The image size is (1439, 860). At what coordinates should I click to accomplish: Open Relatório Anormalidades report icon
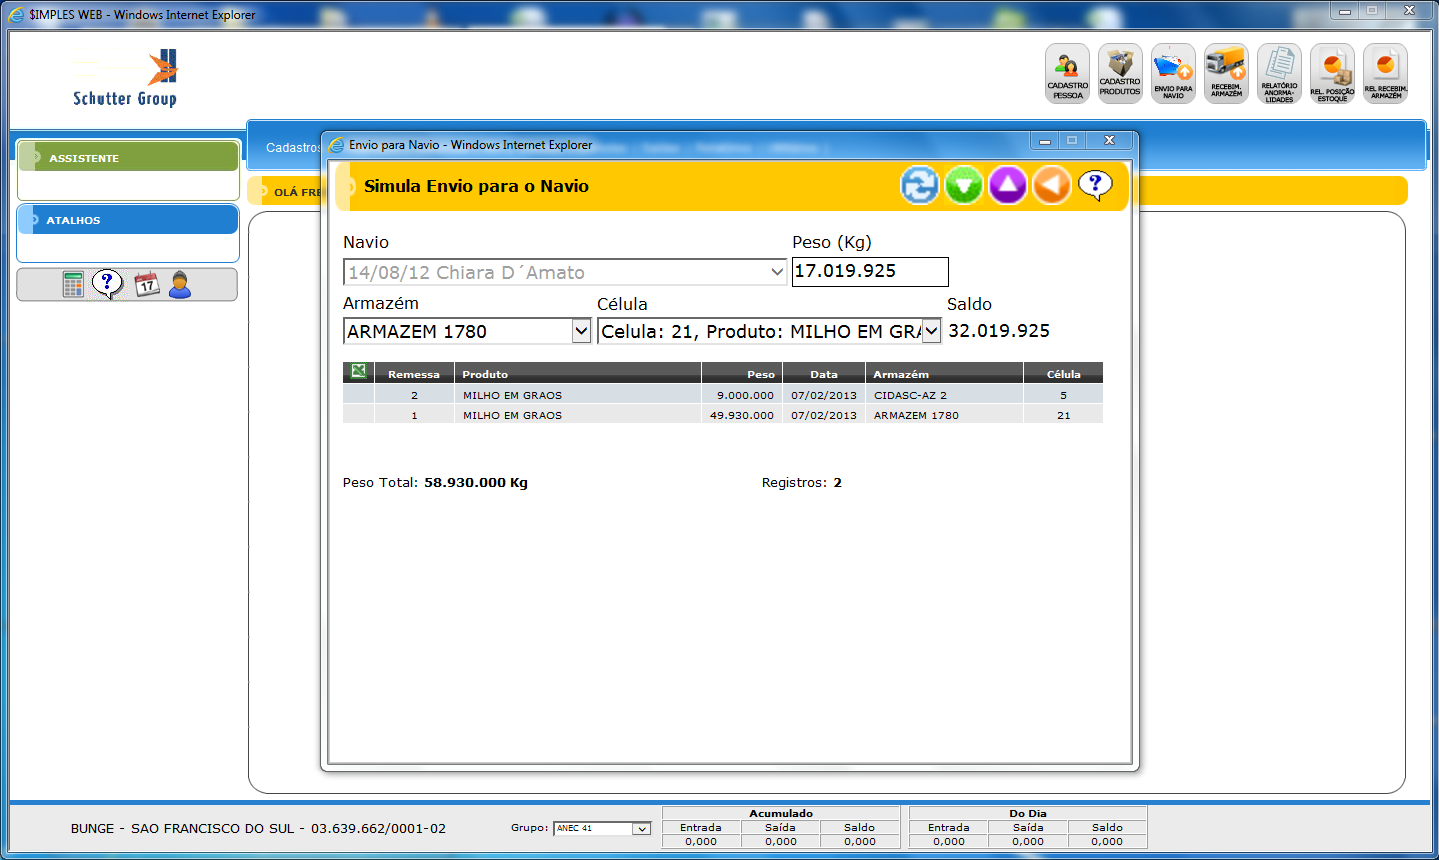[1279, 74]
